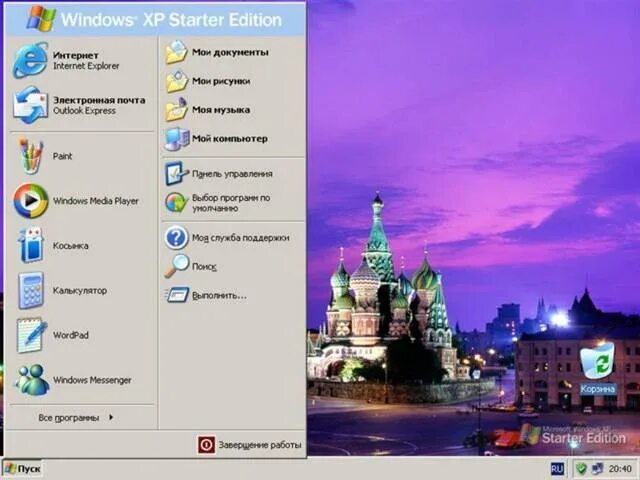
Task: Click the Выбор программ по умолчанию icon
Action: point(176,202)
